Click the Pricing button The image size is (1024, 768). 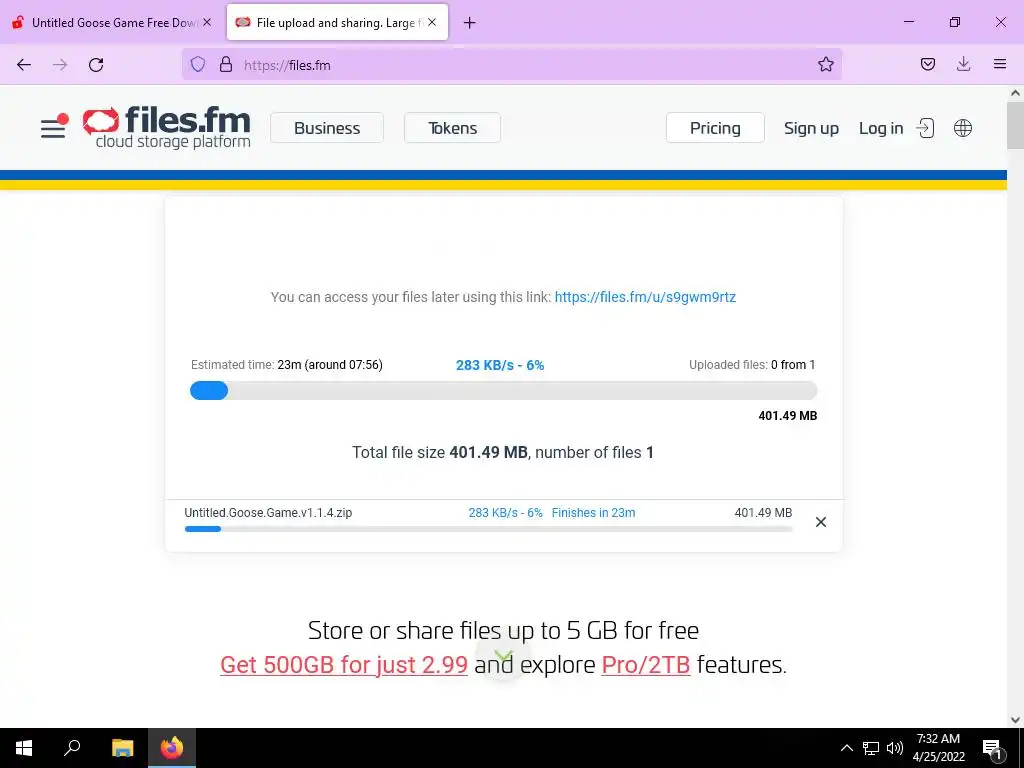pyautogui.click(x=715, y=128)
